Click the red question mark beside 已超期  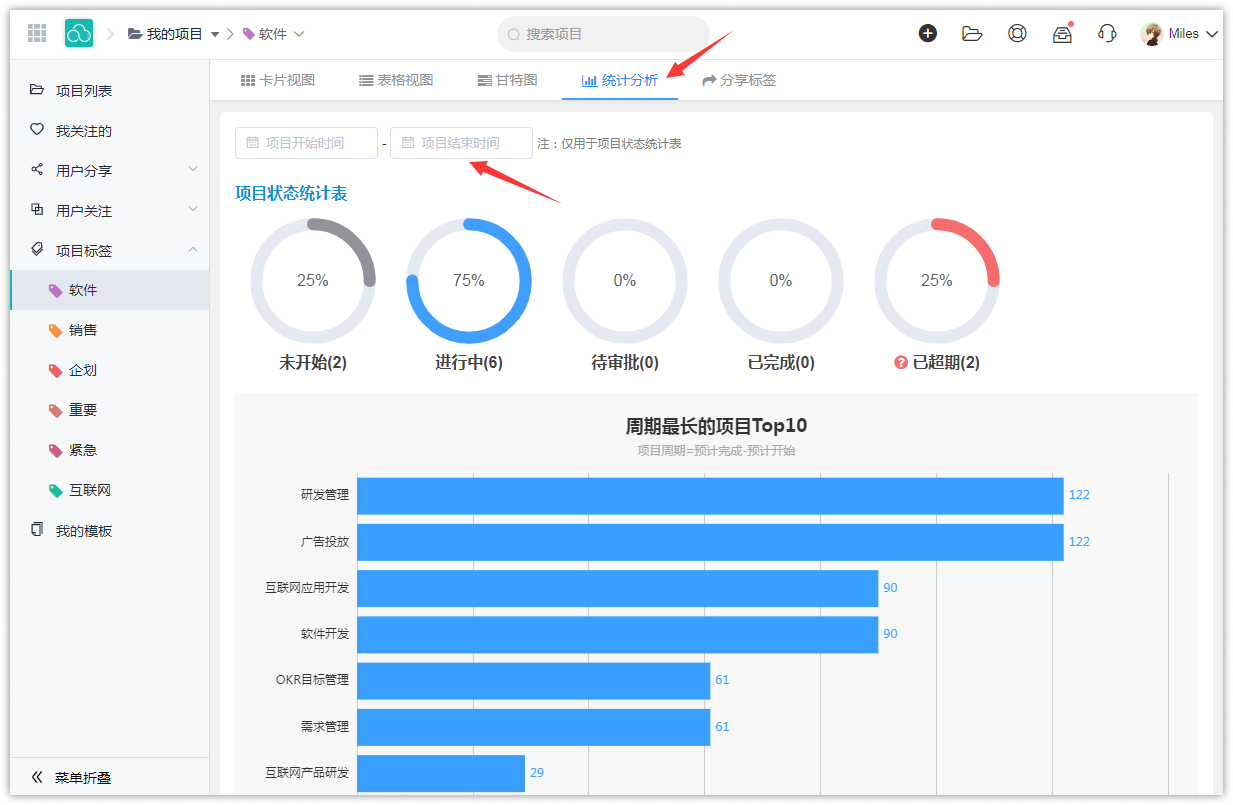[x=900, y=363]
